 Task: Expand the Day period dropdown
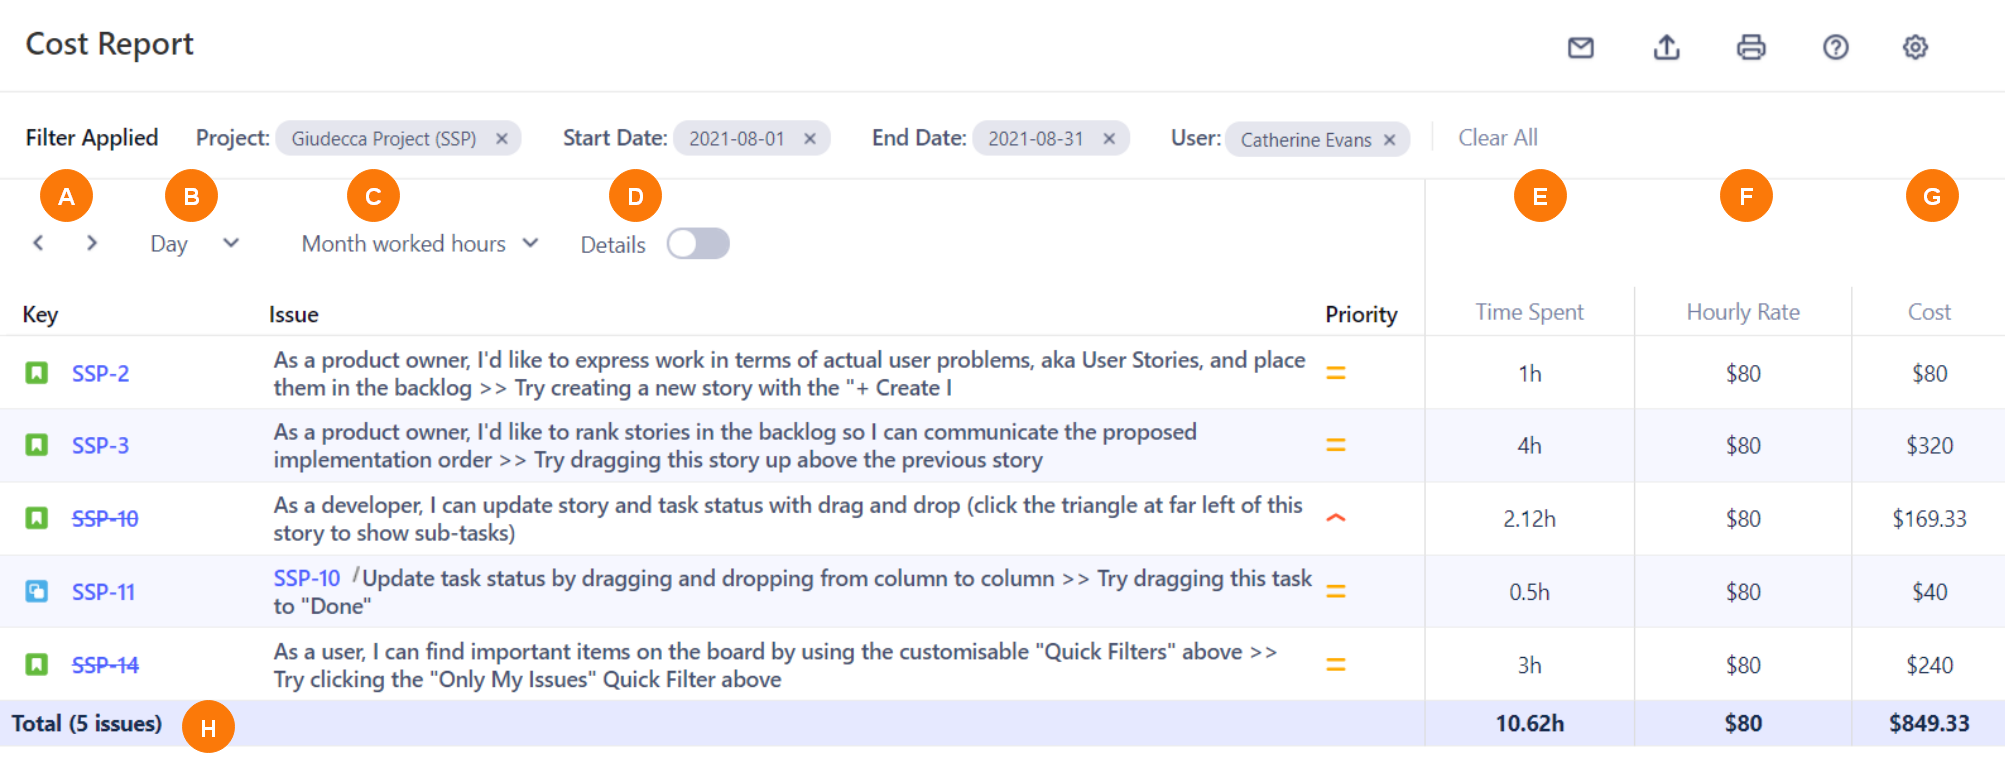pos(194,244)
